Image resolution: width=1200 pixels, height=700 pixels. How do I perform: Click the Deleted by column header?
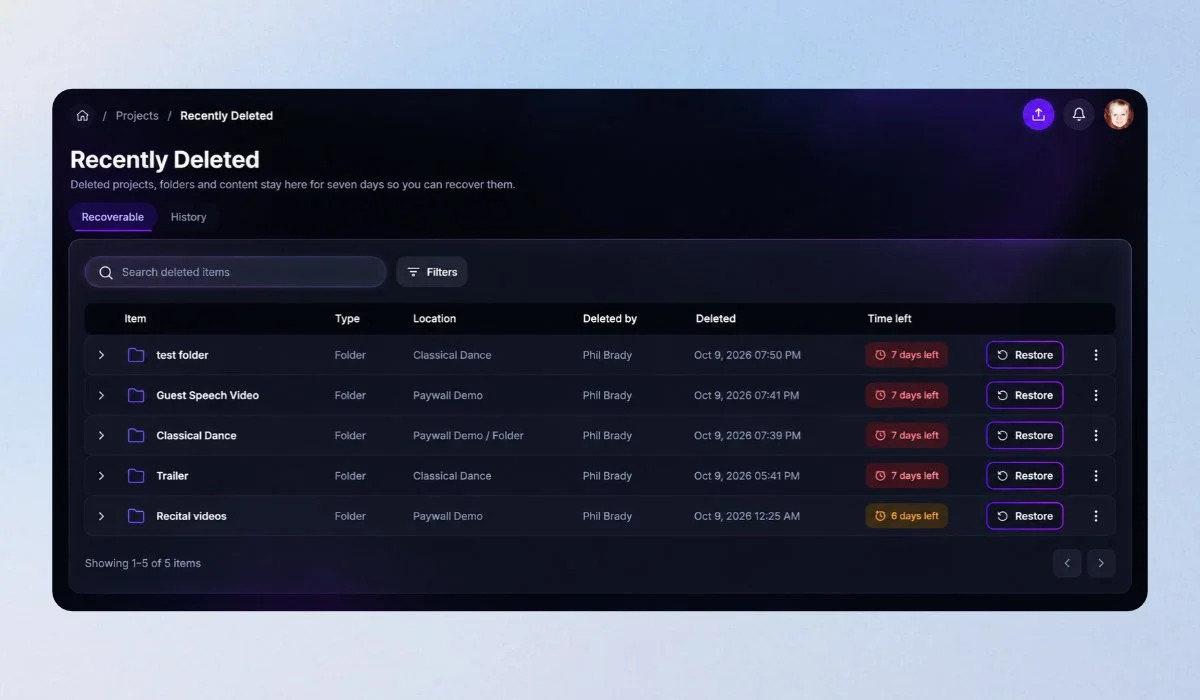coord(610,319)
